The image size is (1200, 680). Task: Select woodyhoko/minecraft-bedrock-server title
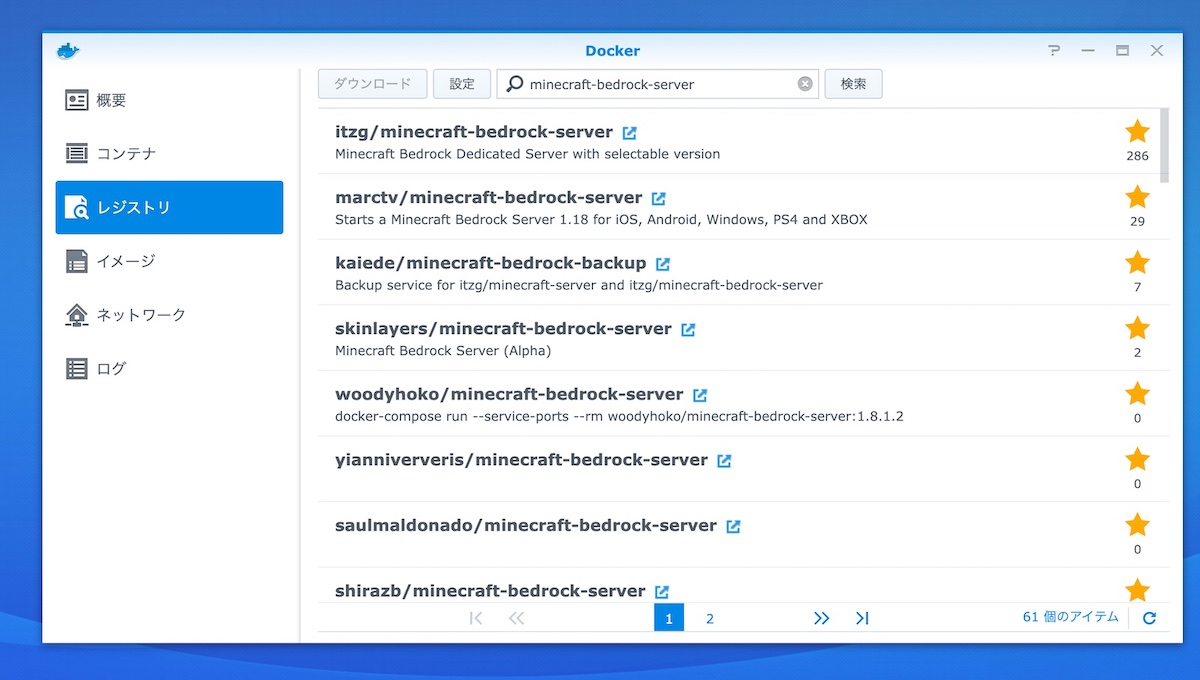[509, 394]
